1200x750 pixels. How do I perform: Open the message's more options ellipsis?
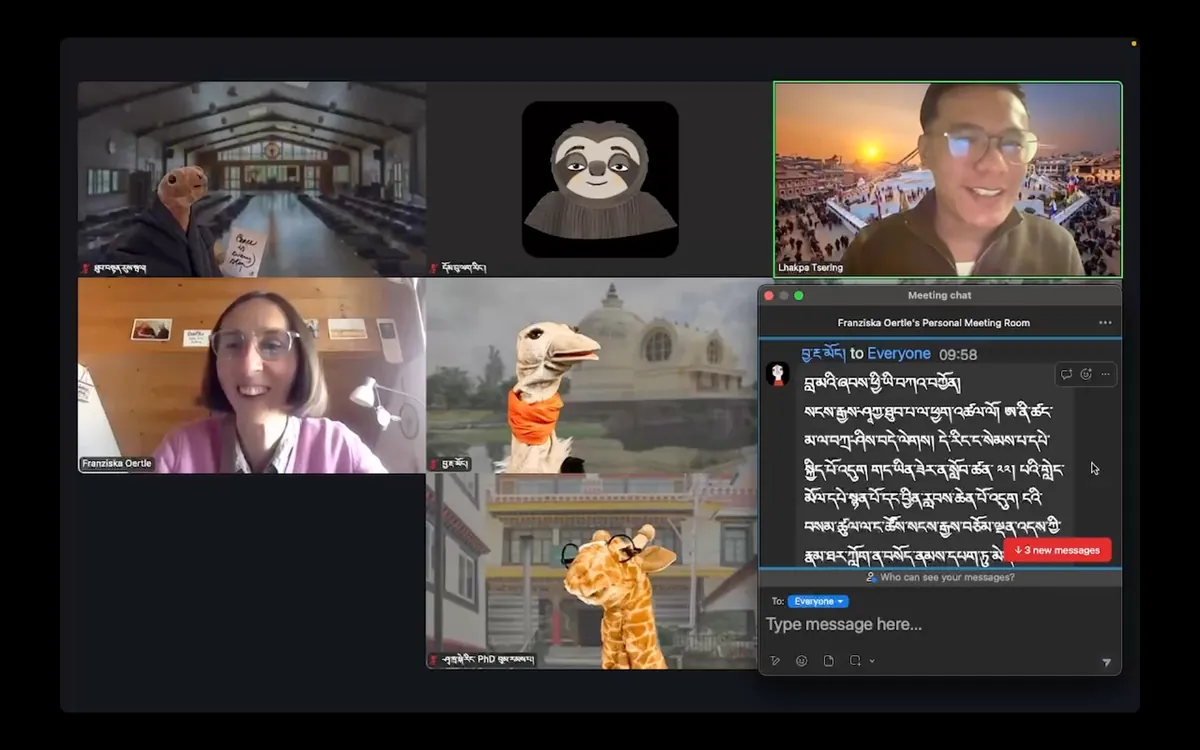pos(1105,374)
